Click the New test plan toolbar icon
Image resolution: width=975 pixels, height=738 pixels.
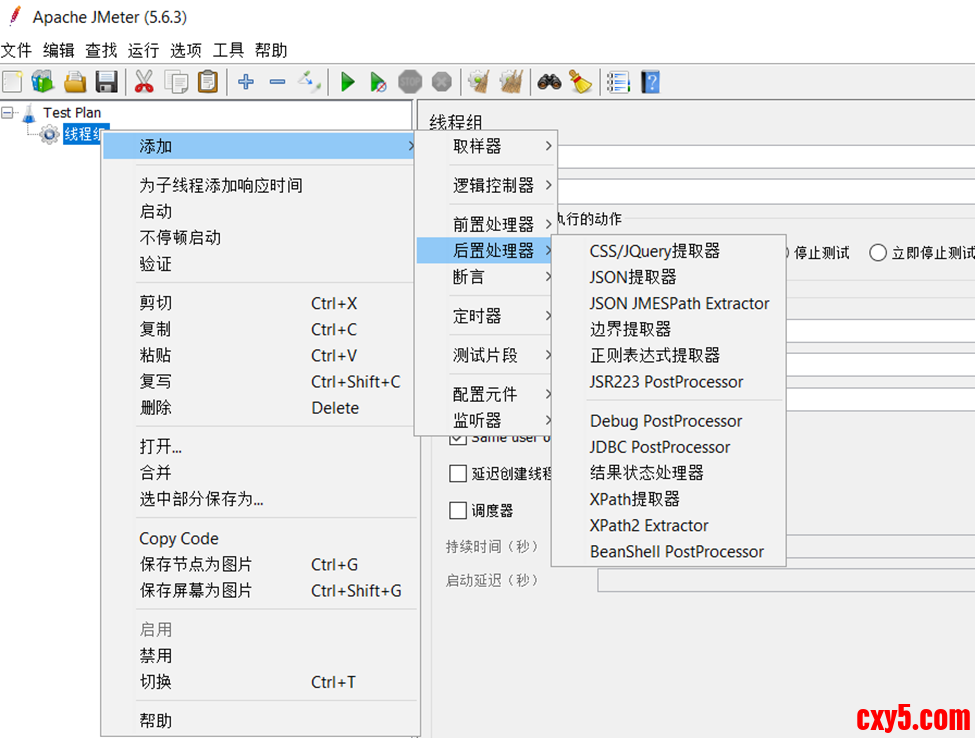12,82
